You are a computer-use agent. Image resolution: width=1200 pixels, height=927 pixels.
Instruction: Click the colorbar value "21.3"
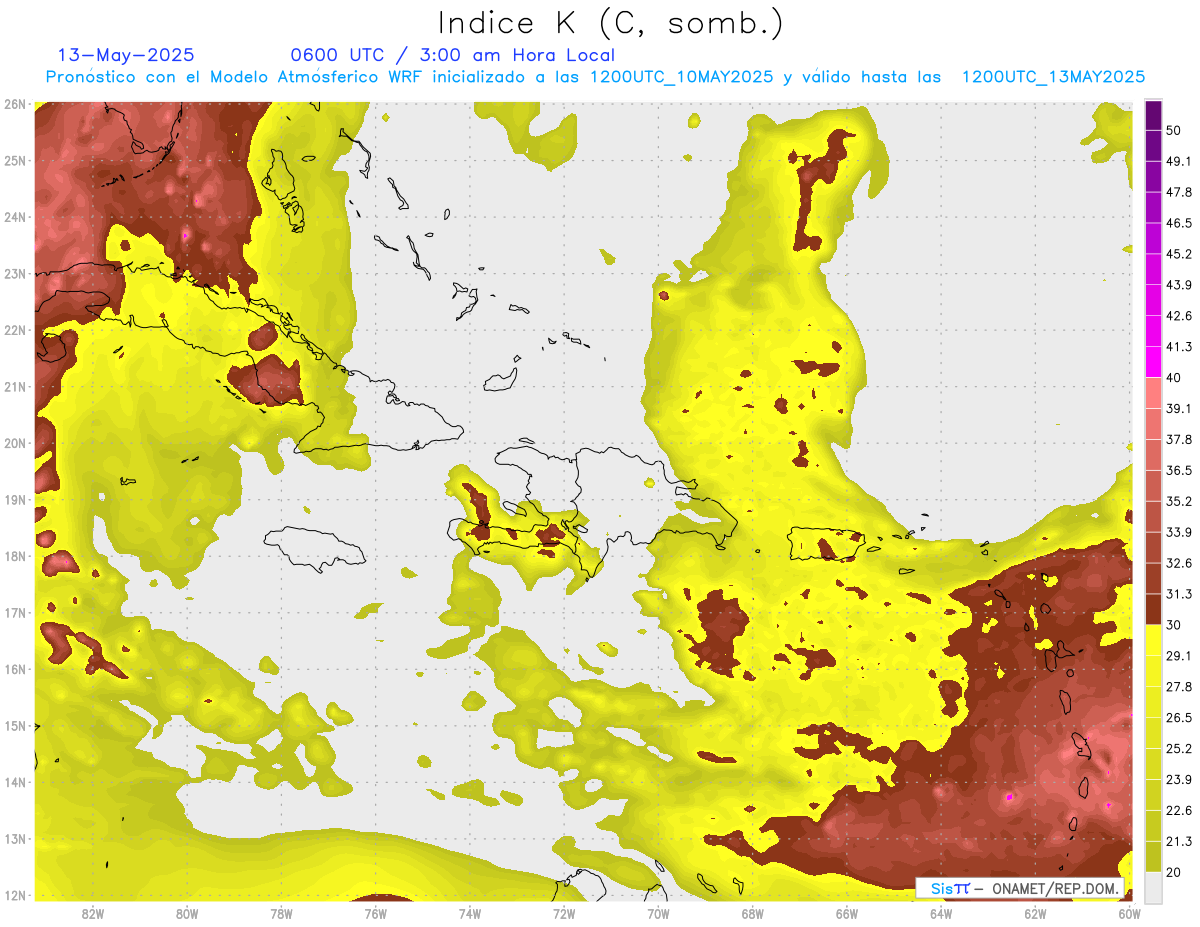1180,841
